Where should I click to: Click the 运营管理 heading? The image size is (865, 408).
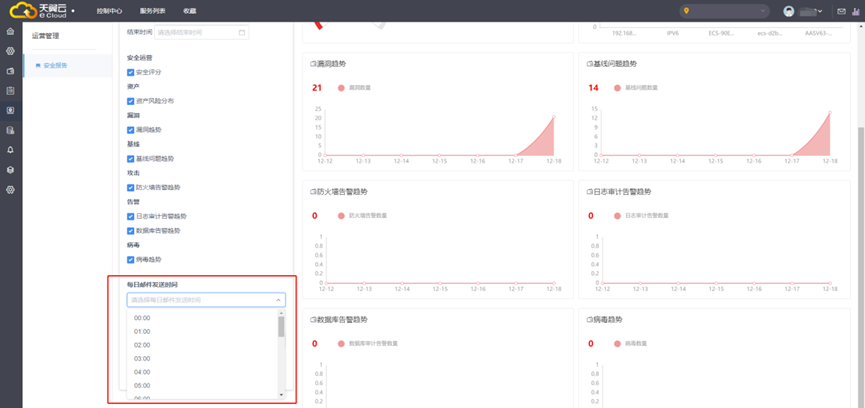coord(45,36)
